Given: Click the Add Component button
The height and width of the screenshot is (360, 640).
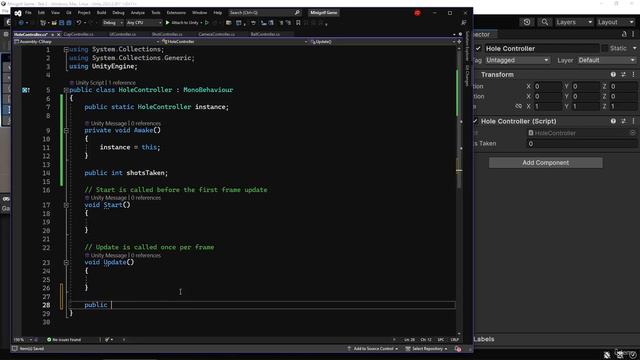Looking at the screenshot, I should point(545,163).
